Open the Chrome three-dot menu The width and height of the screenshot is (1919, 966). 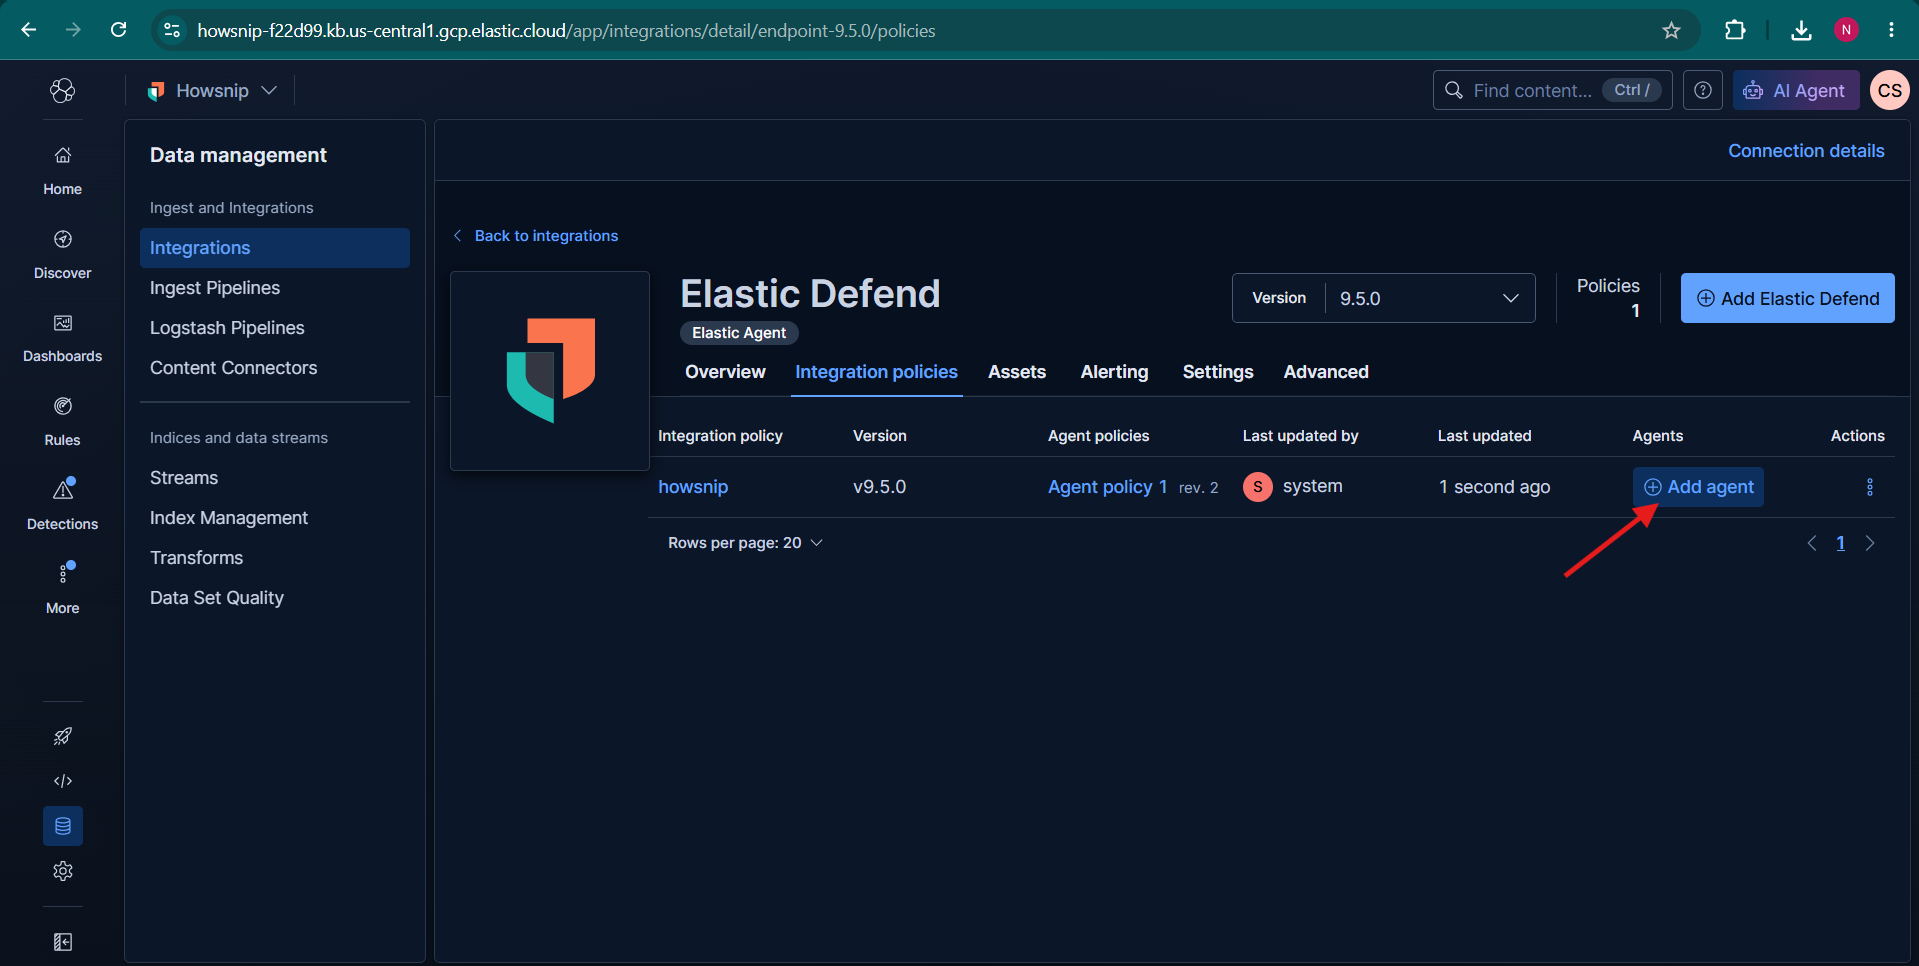pos(1891,30)
